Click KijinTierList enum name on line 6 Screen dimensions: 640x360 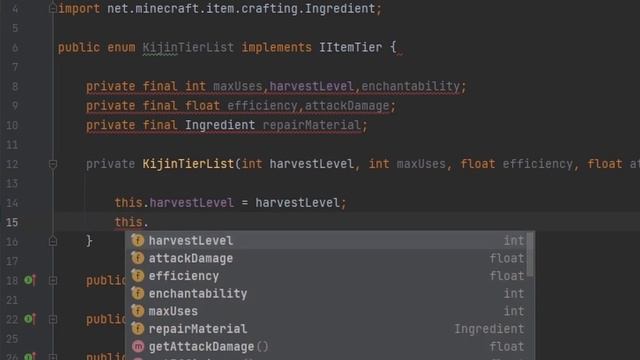click(x=188, y=47)
